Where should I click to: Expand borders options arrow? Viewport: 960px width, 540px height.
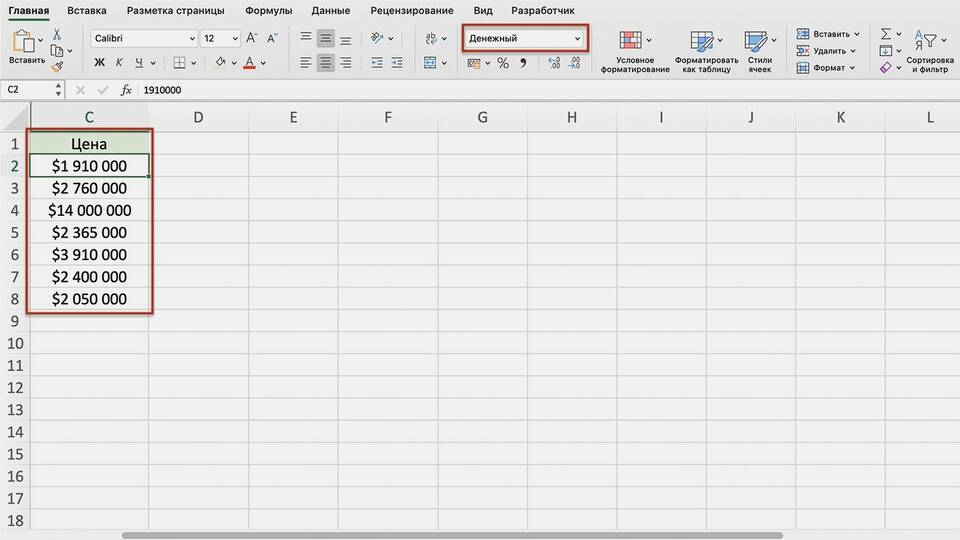(193, 62)
